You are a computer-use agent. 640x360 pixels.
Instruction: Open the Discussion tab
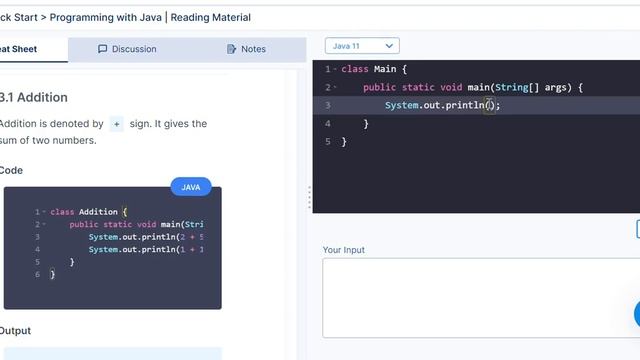tap(127, 49)
